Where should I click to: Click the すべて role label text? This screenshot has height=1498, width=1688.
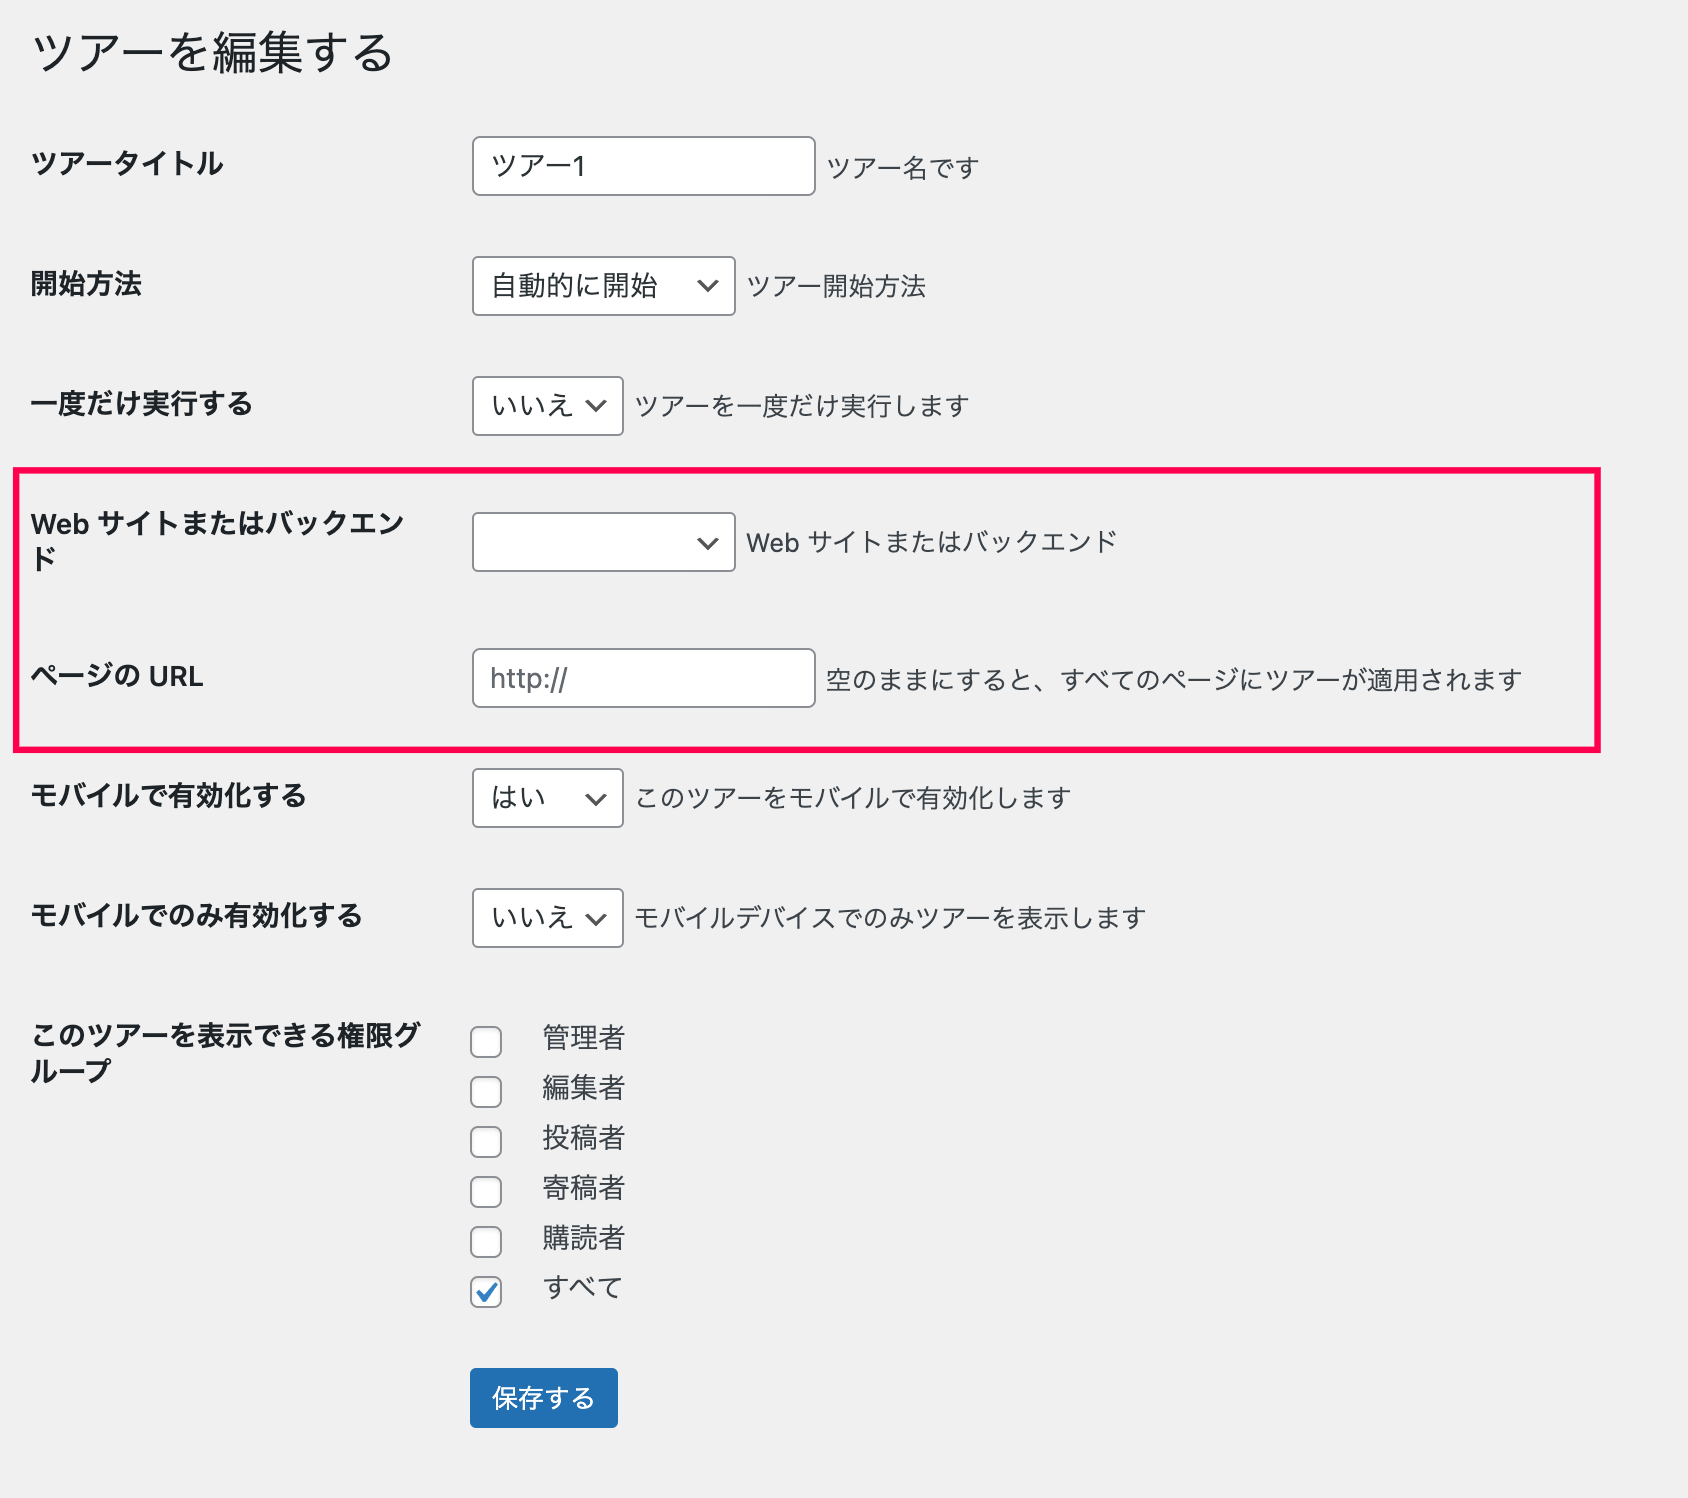pyautogui.click(x=583, y=1288)
